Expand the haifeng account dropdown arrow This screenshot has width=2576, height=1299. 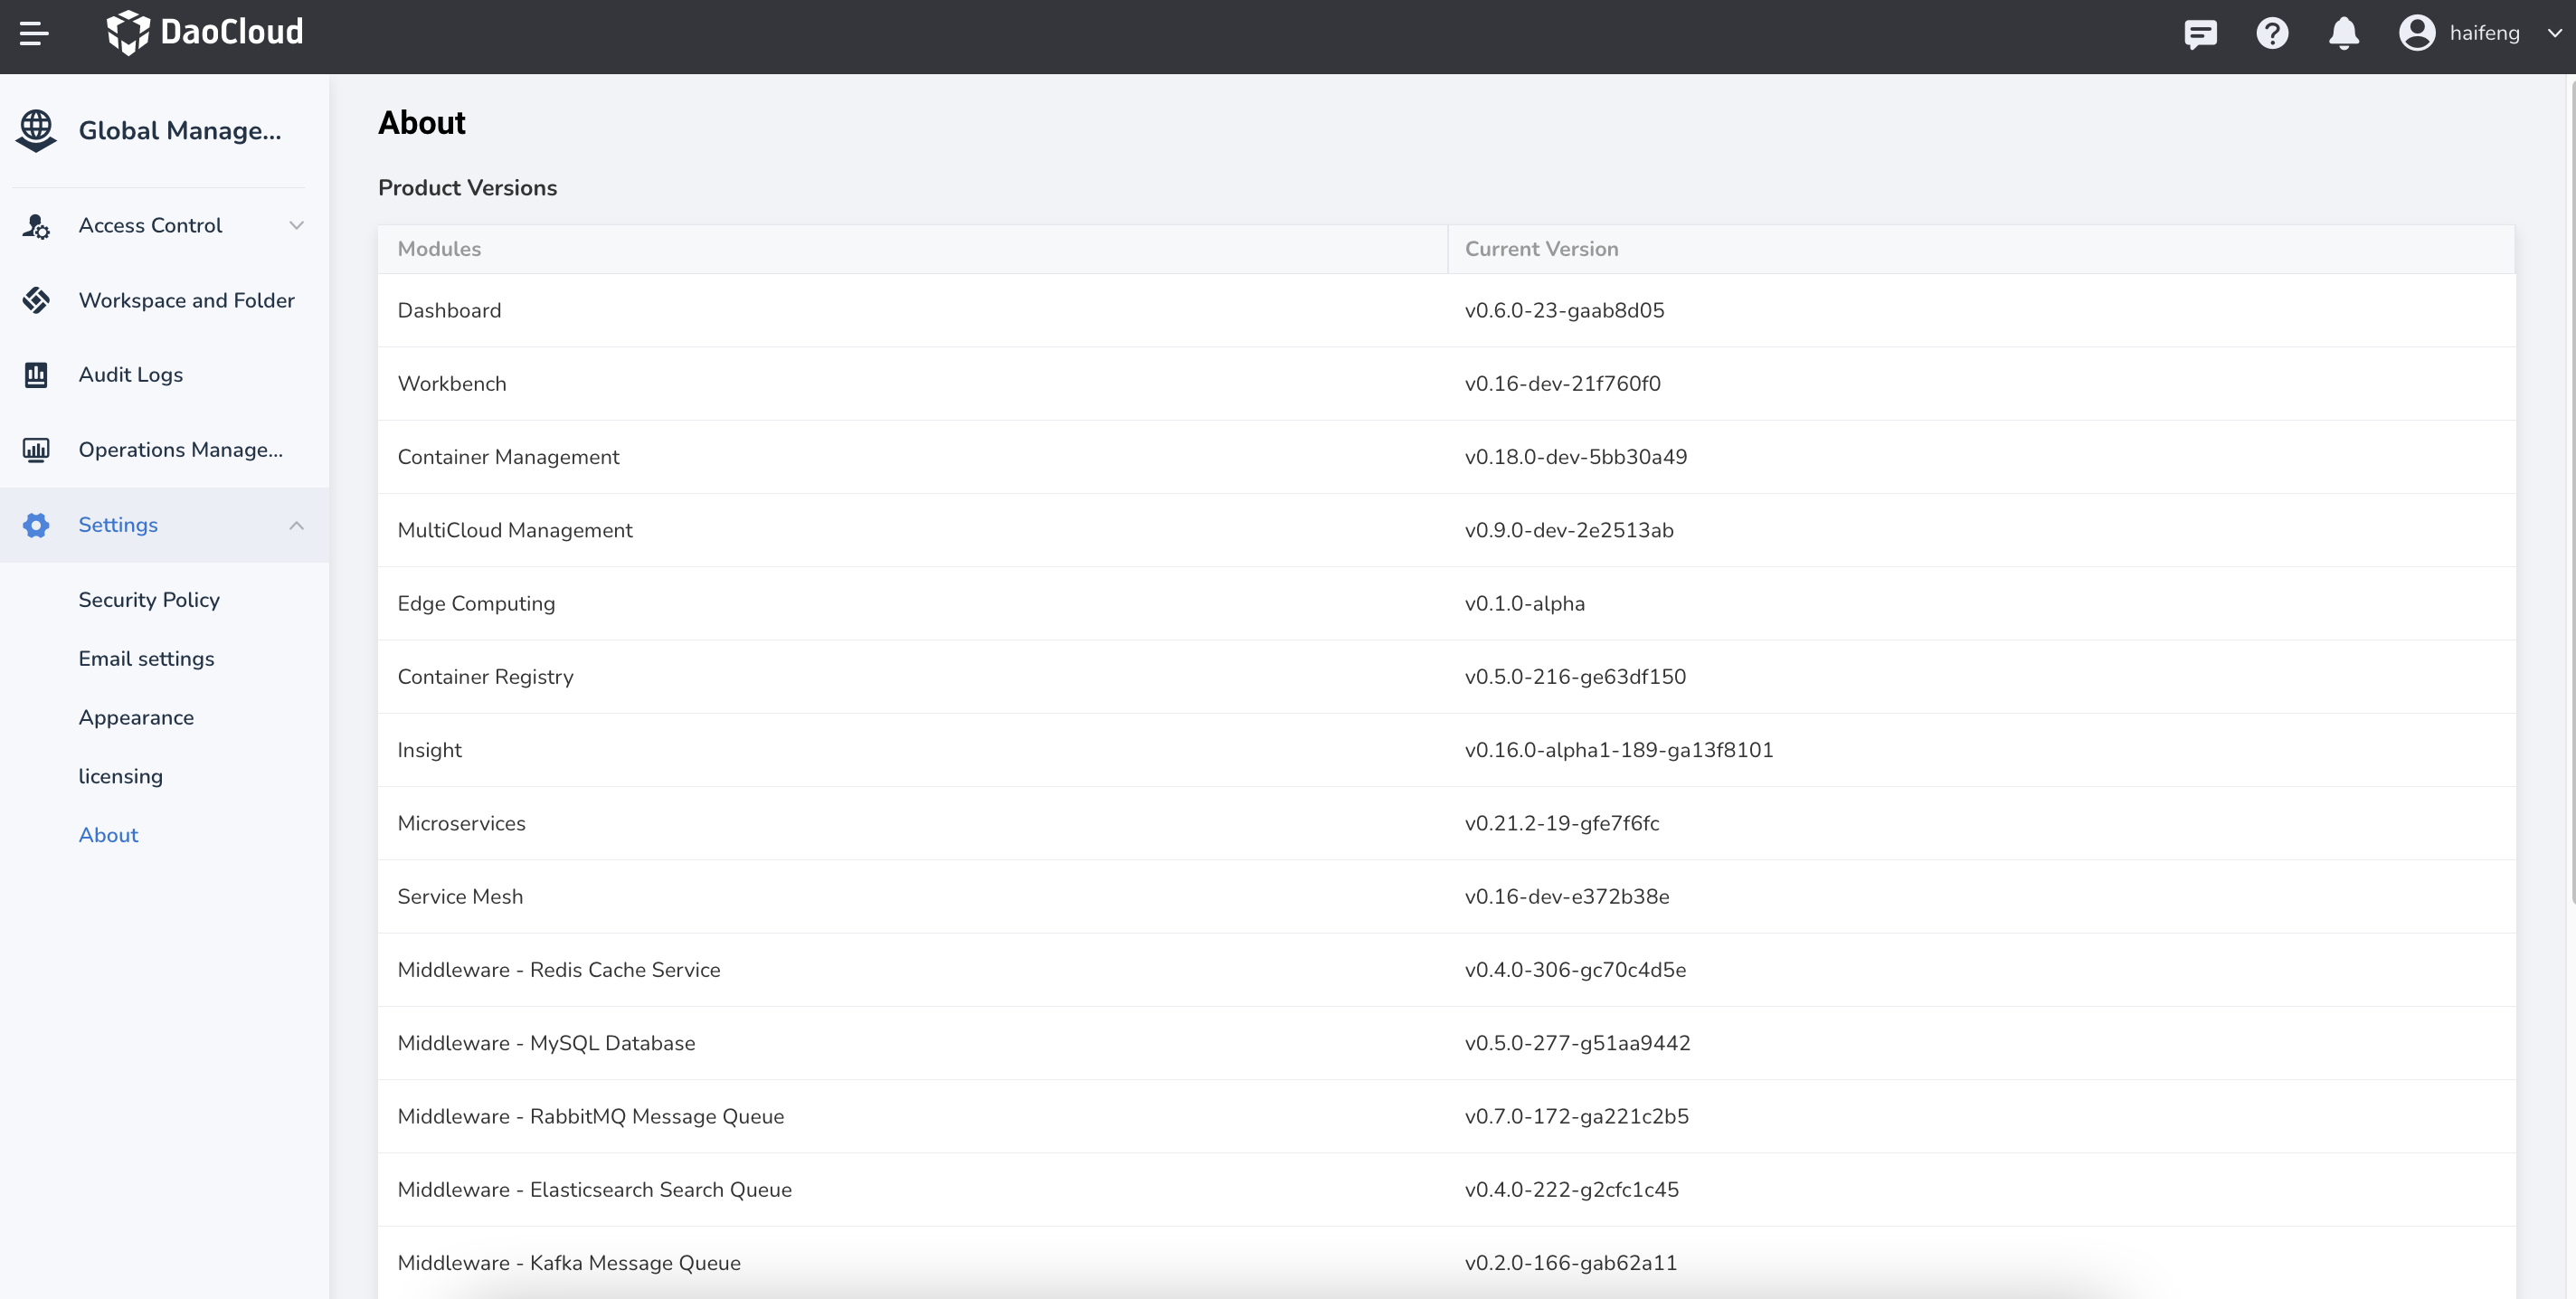click(2554, 33)
